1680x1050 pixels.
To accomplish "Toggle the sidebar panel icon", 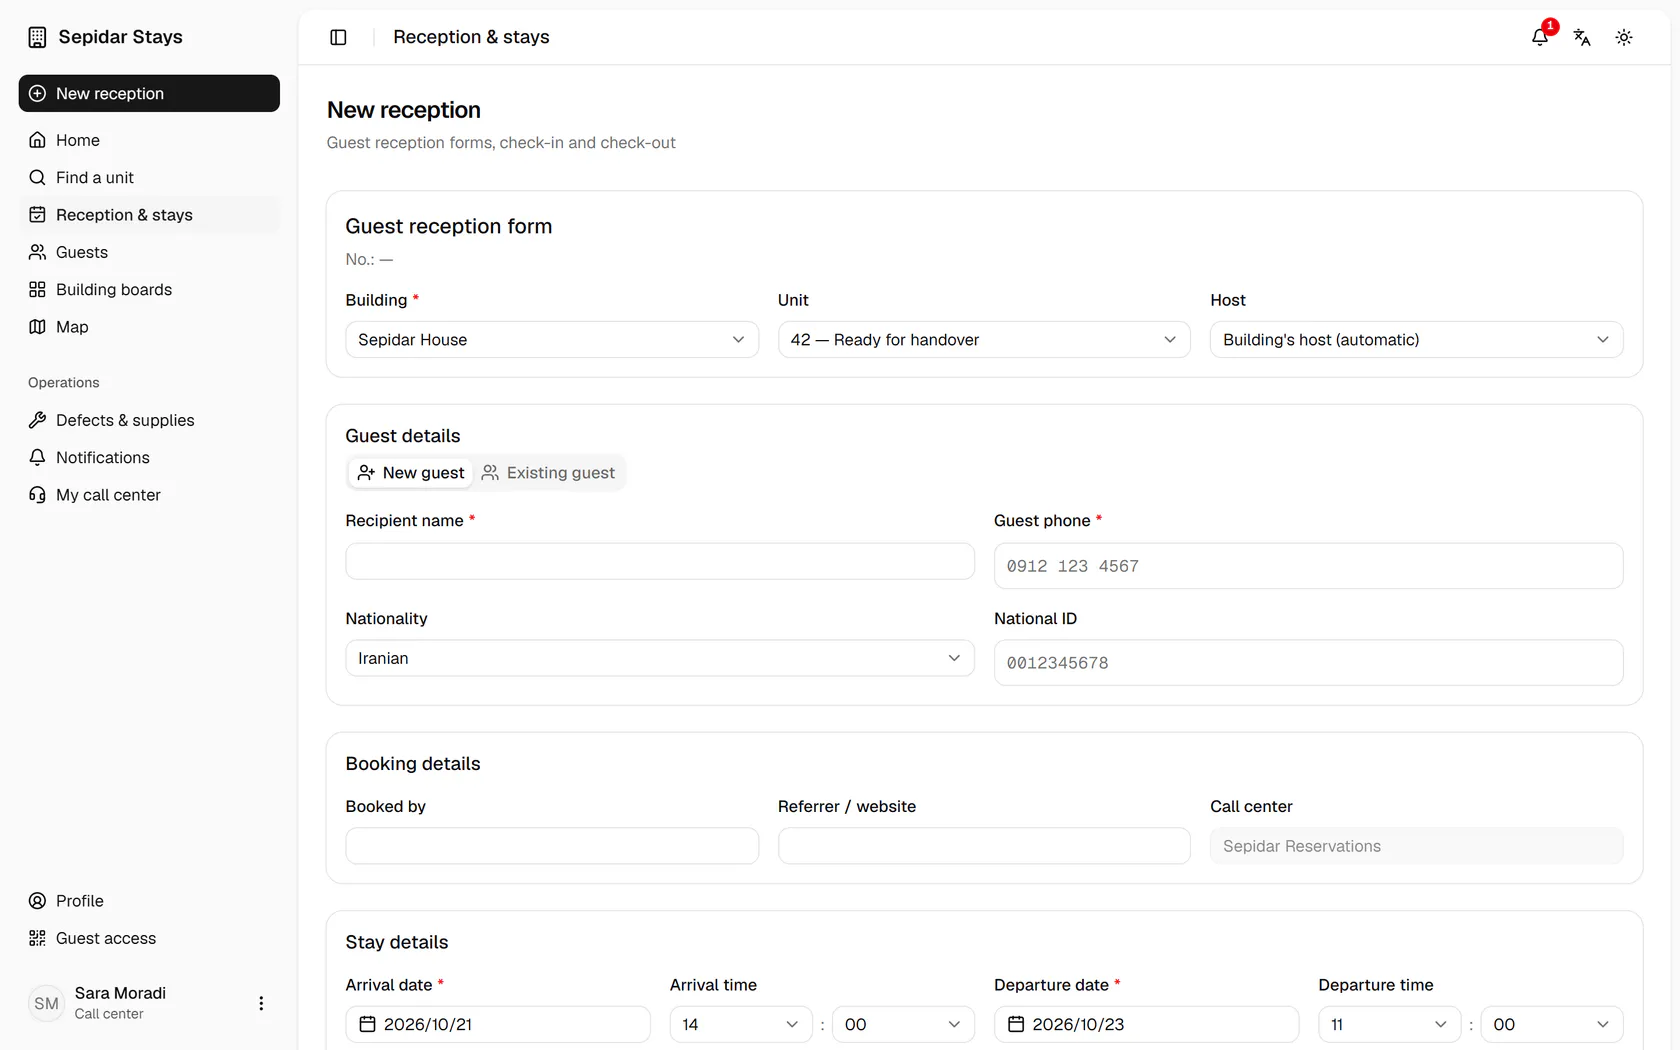I will pos(338,37).
